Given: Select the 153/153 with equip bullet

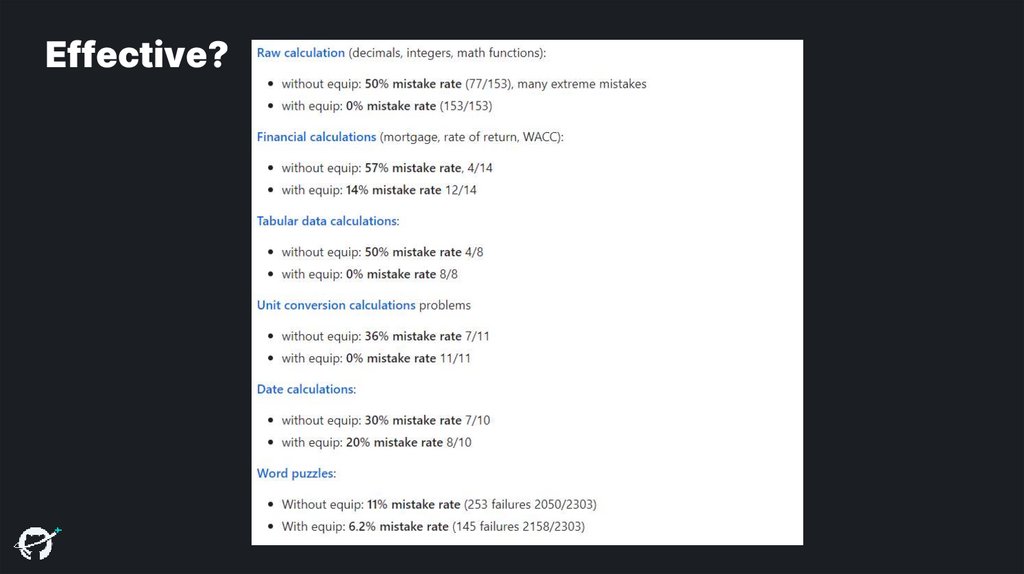Looking at the screenshot, I should [386, 106].
